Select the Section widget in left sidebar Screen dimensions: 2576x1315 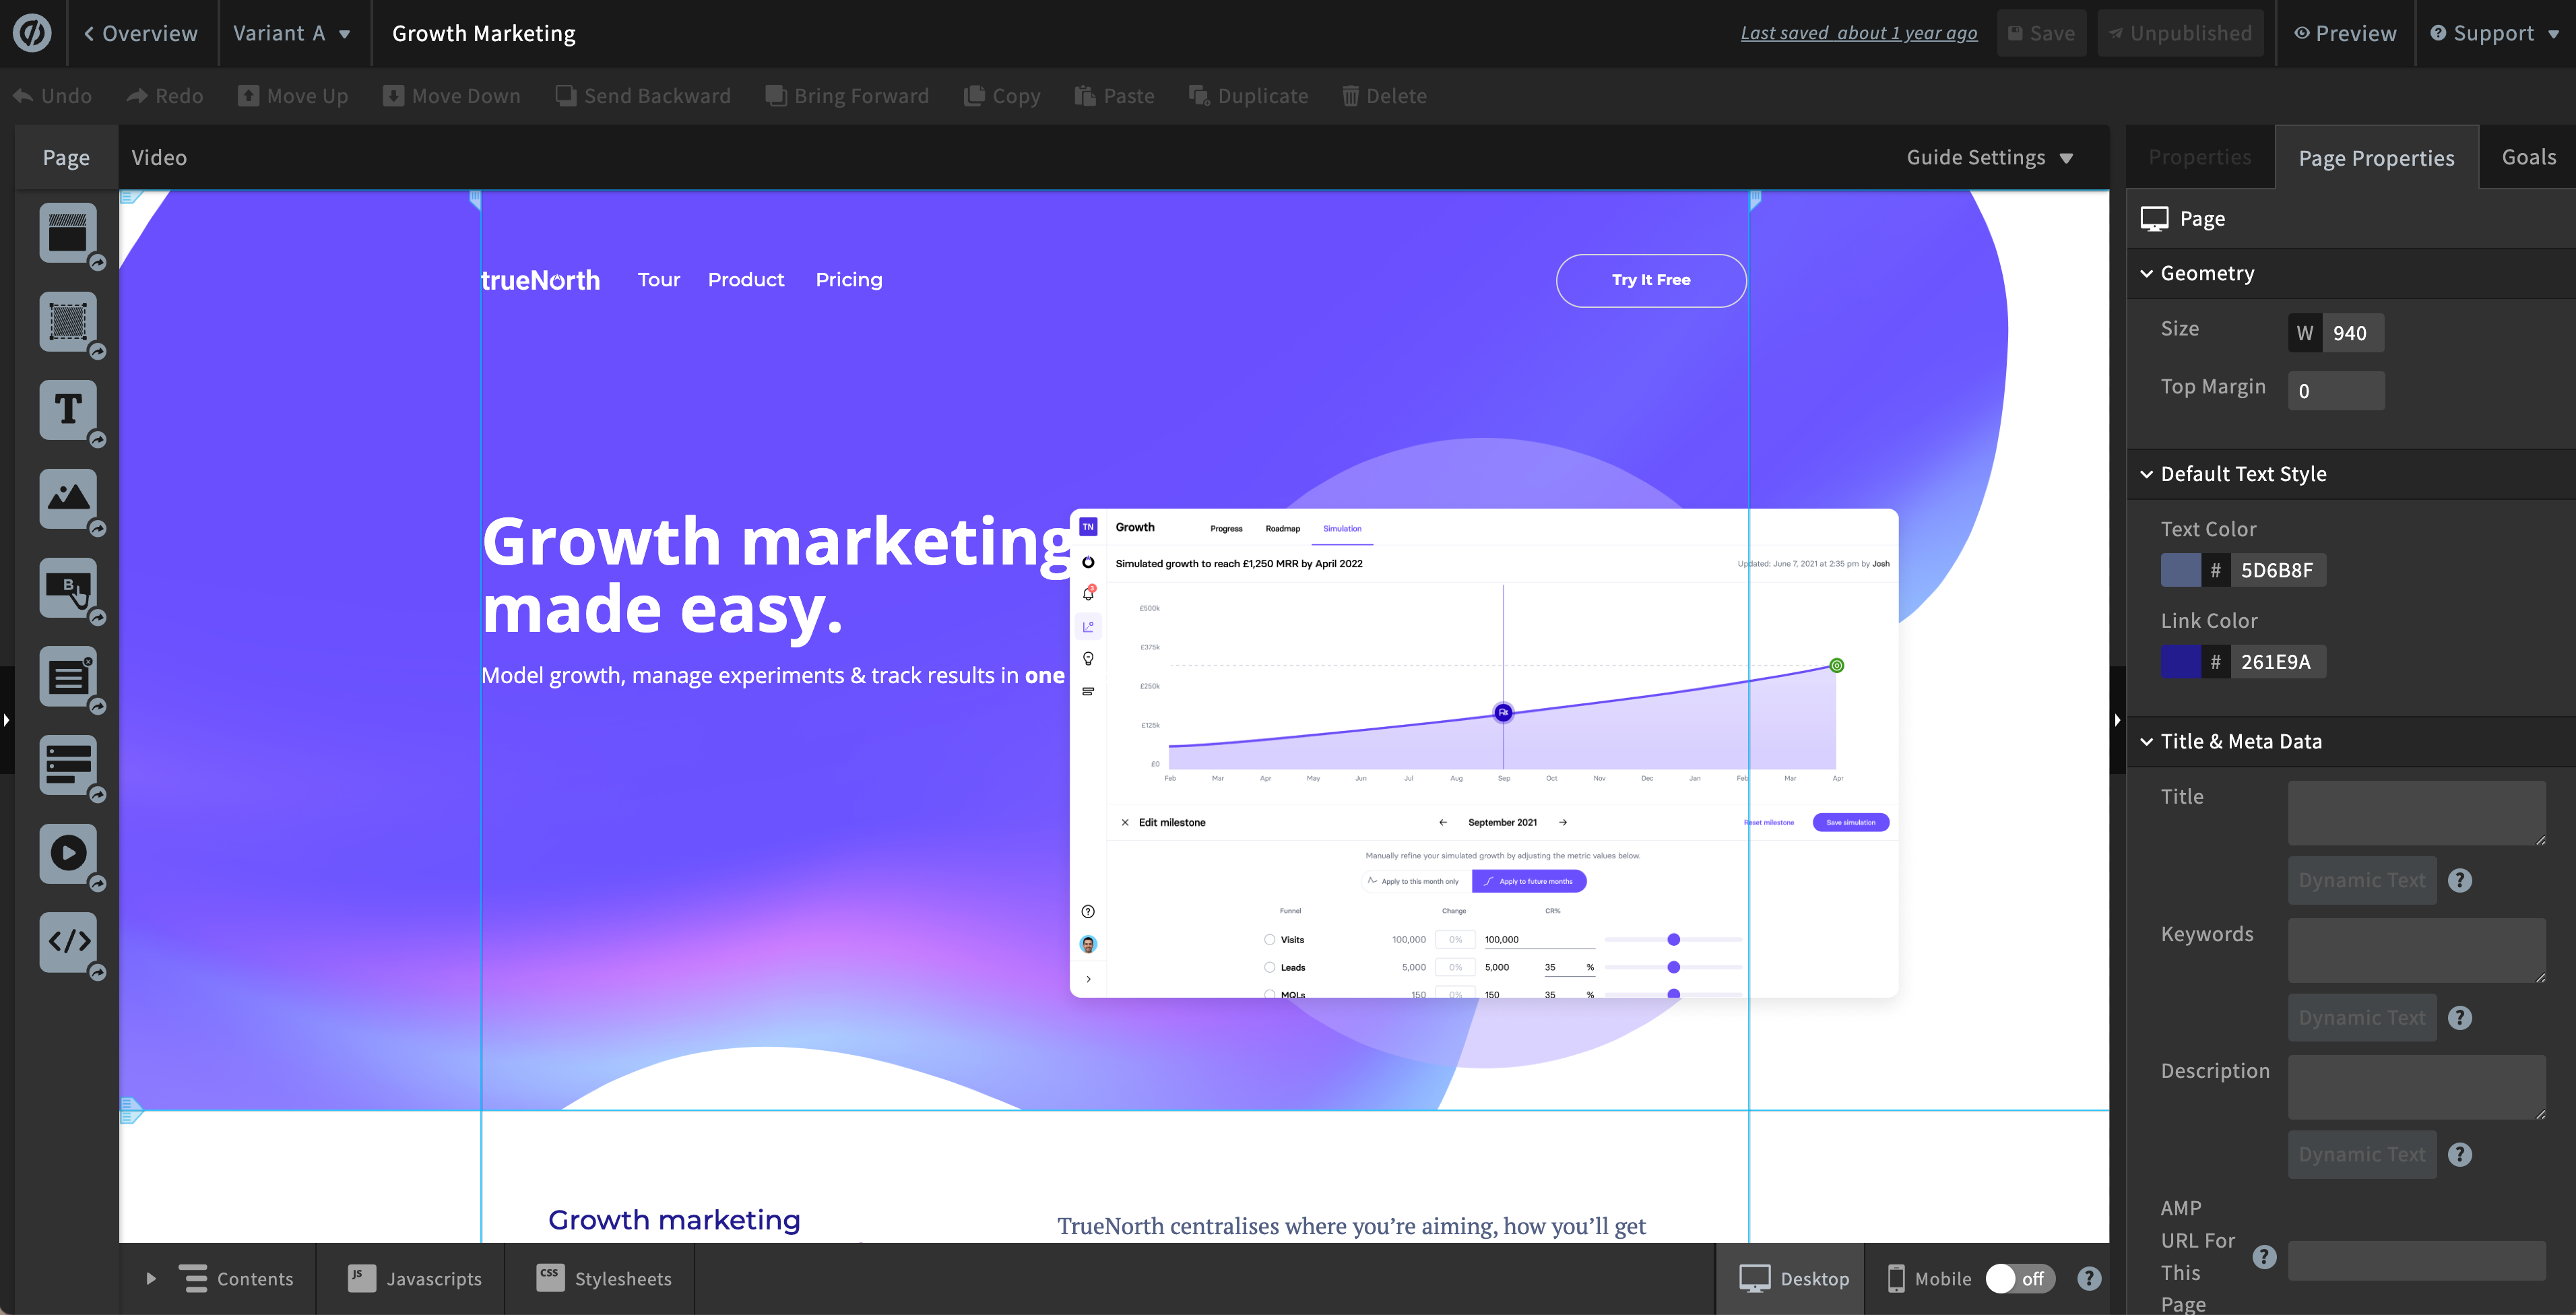pyautogui.click(x=68, y=233)
